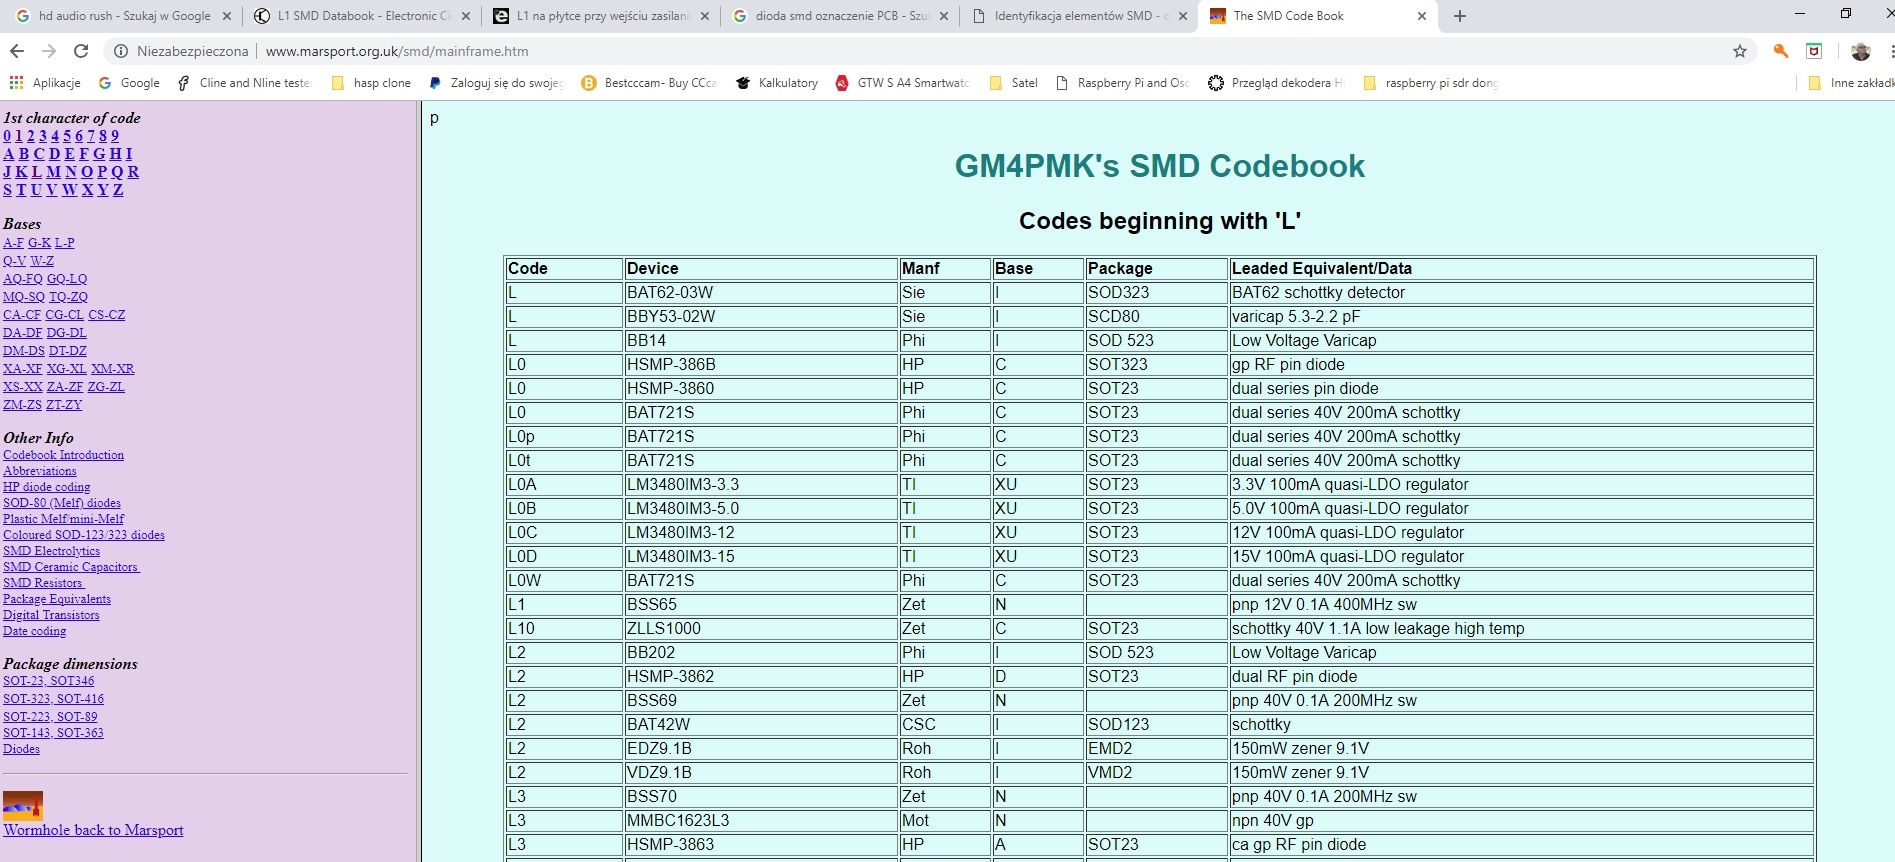Open the Google bookmark
1895x862 pixels.
tap(129, 83)
